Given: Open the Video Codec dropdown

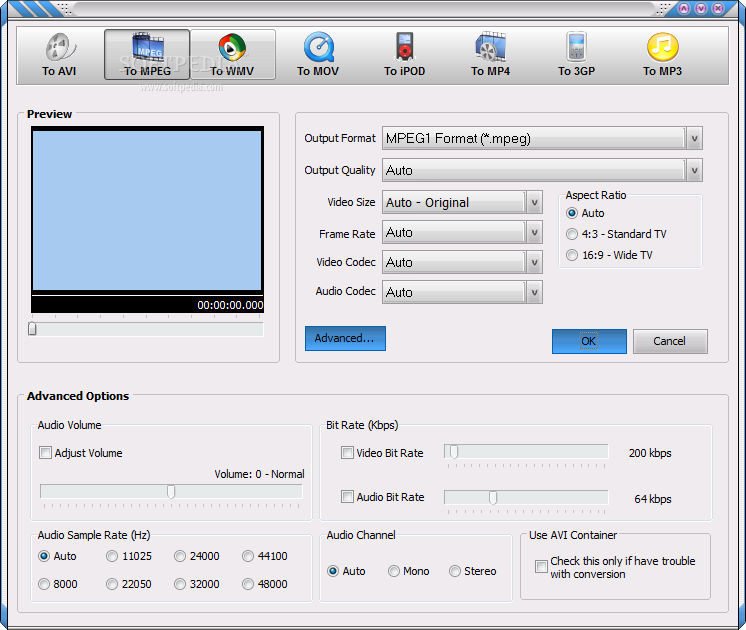Looking at the screenshot, I should pos(534,262).
